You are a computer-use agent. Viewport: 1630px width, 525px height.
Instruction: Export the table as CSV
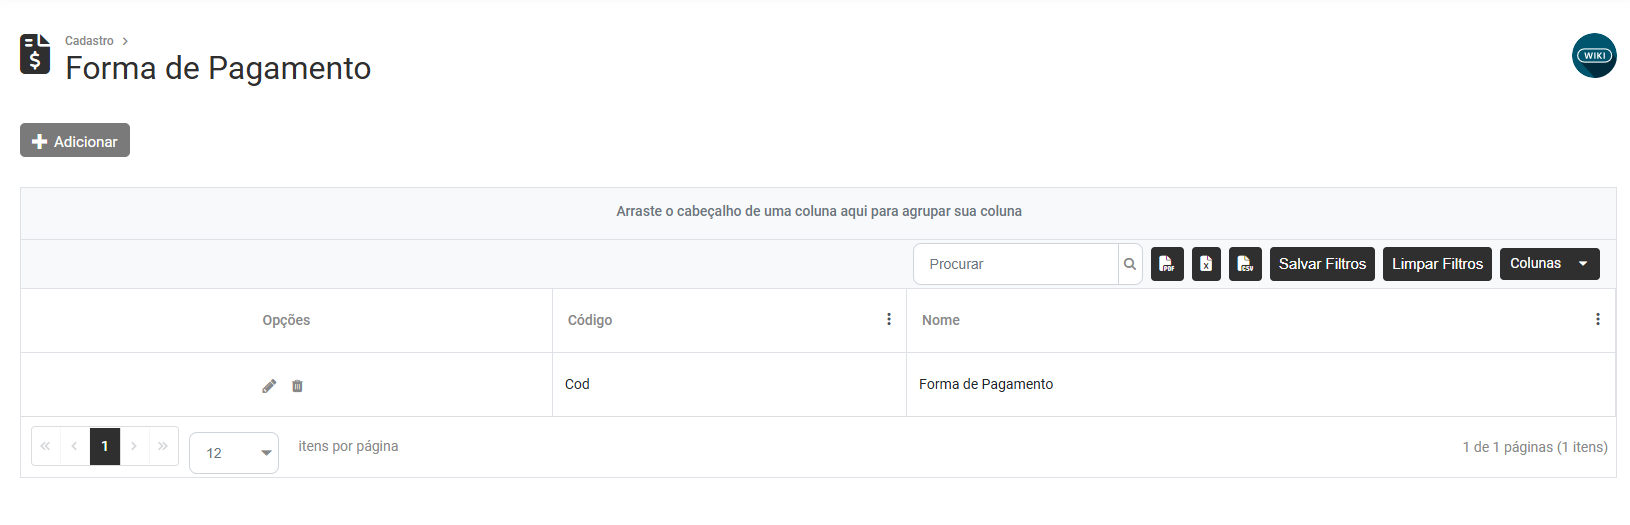[x=1245, y=264]
